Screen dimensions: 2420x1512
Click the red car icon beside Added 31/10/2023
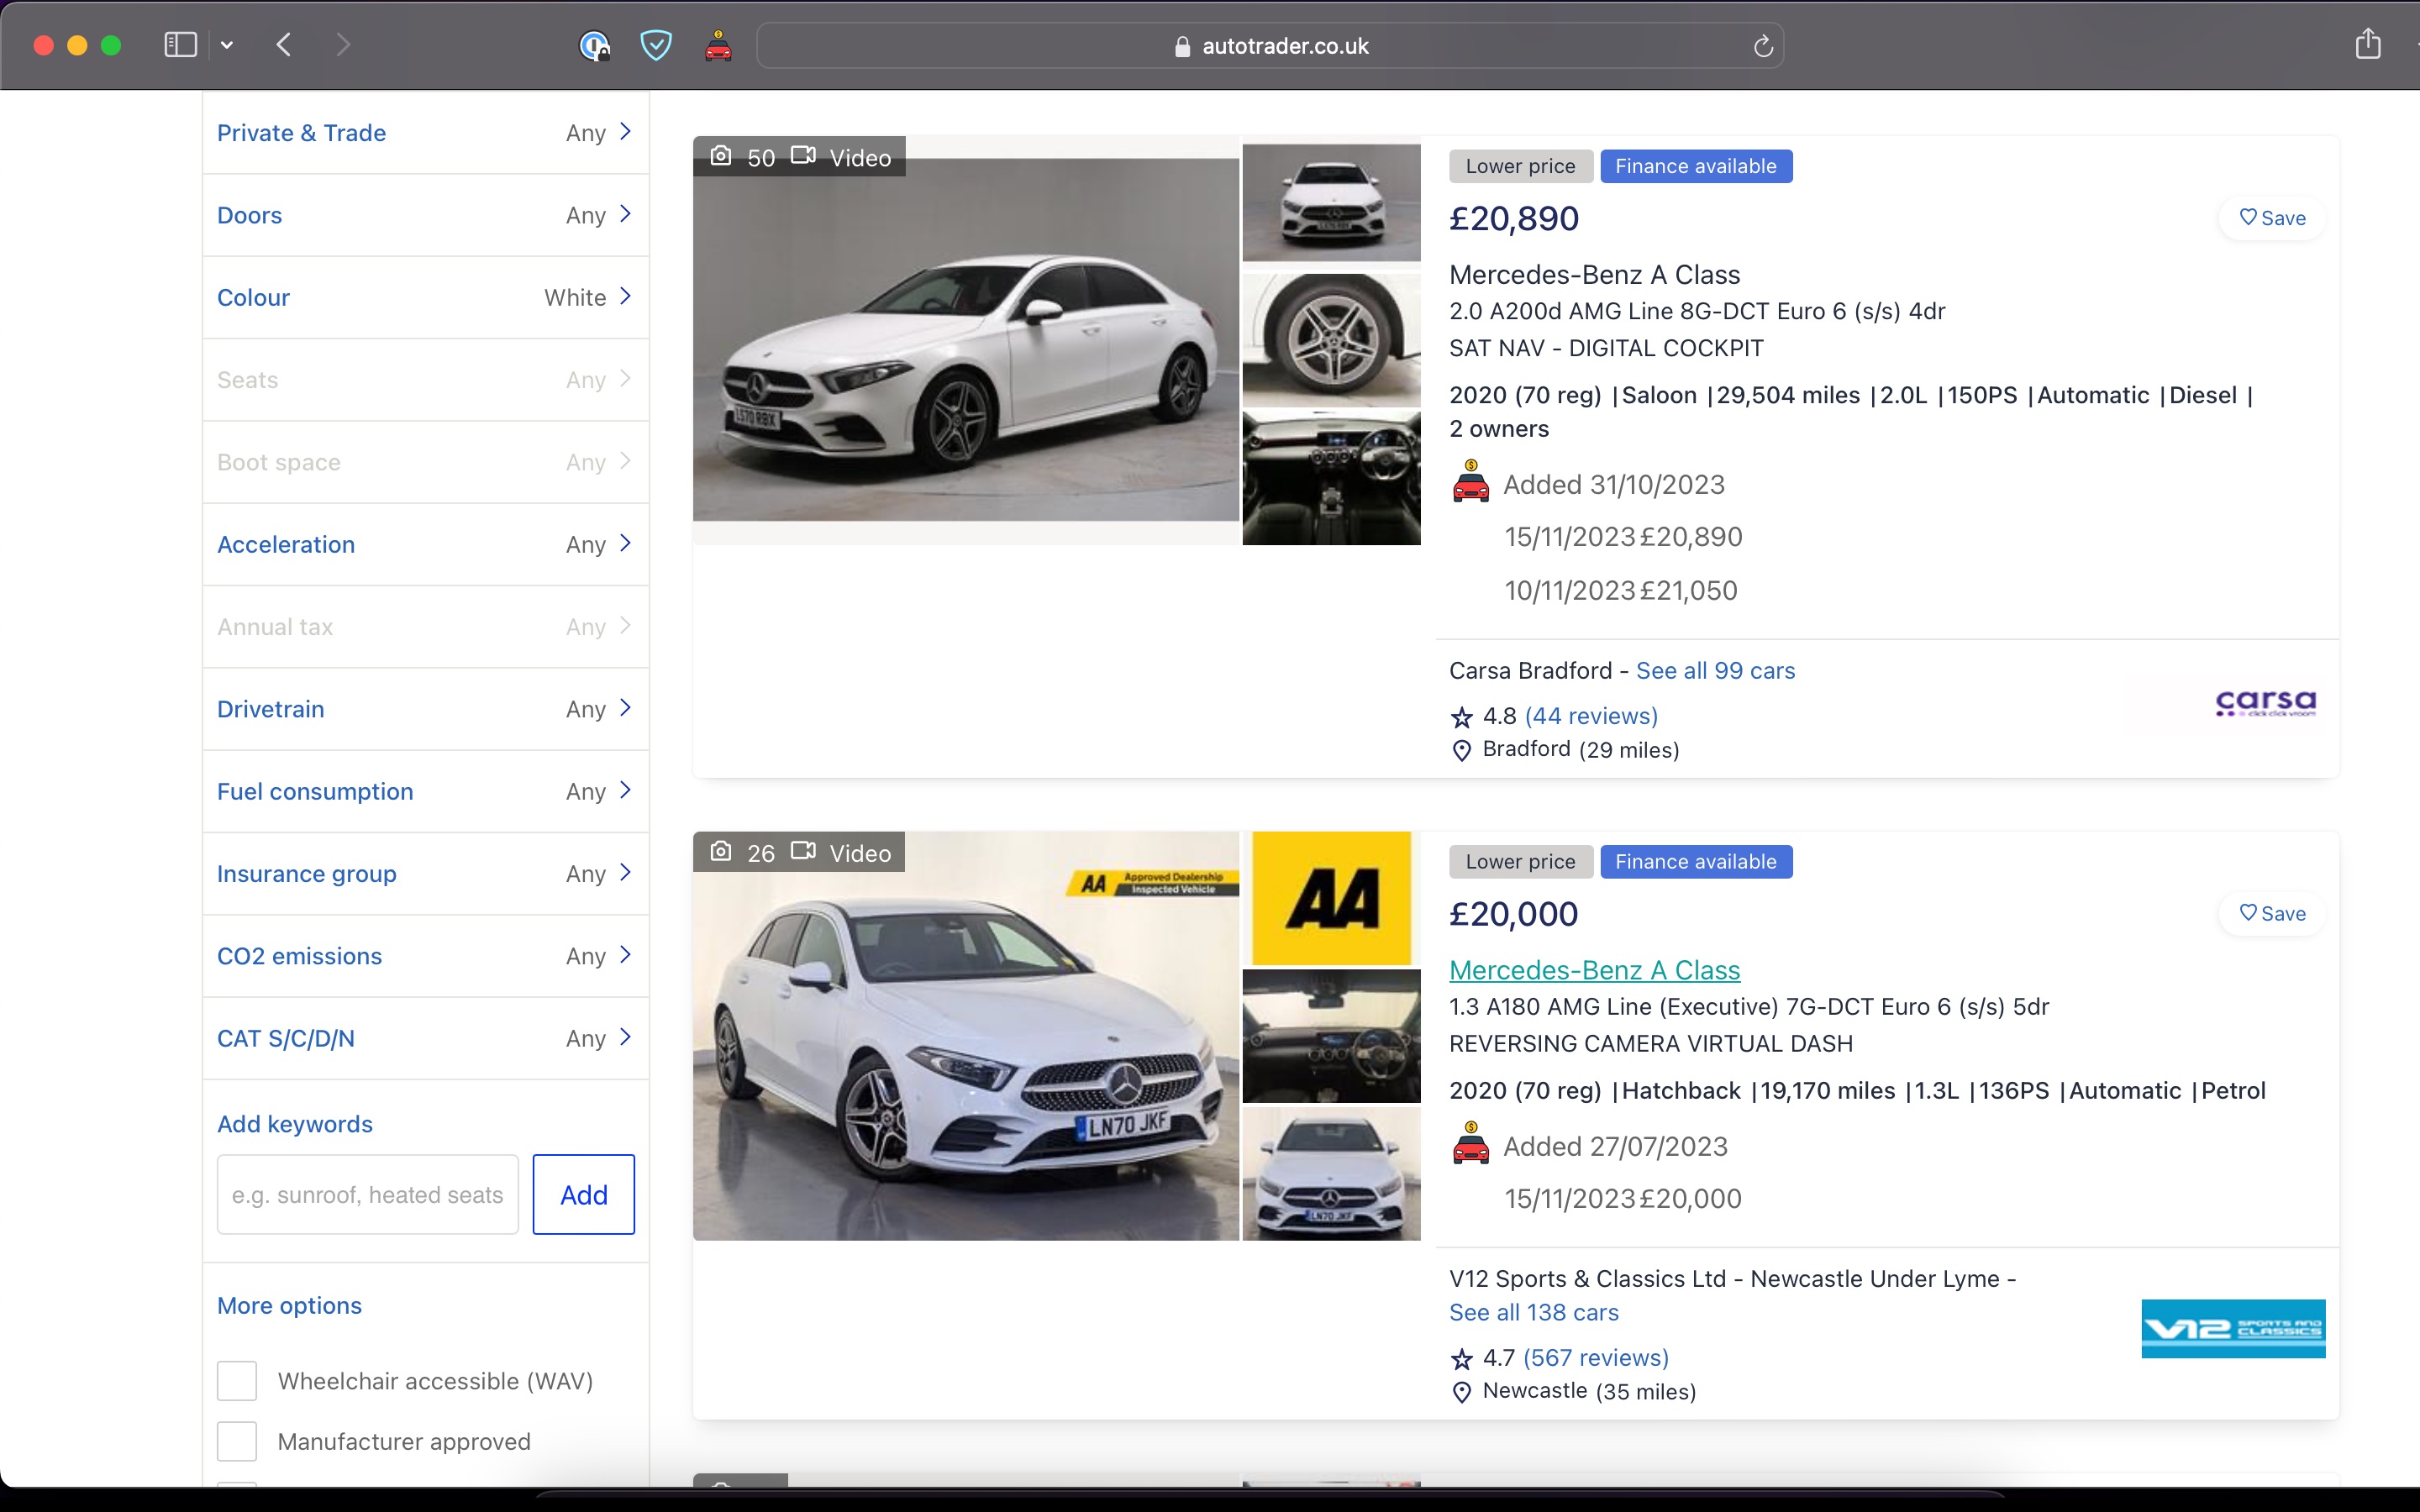click(x=1470, y=481)
